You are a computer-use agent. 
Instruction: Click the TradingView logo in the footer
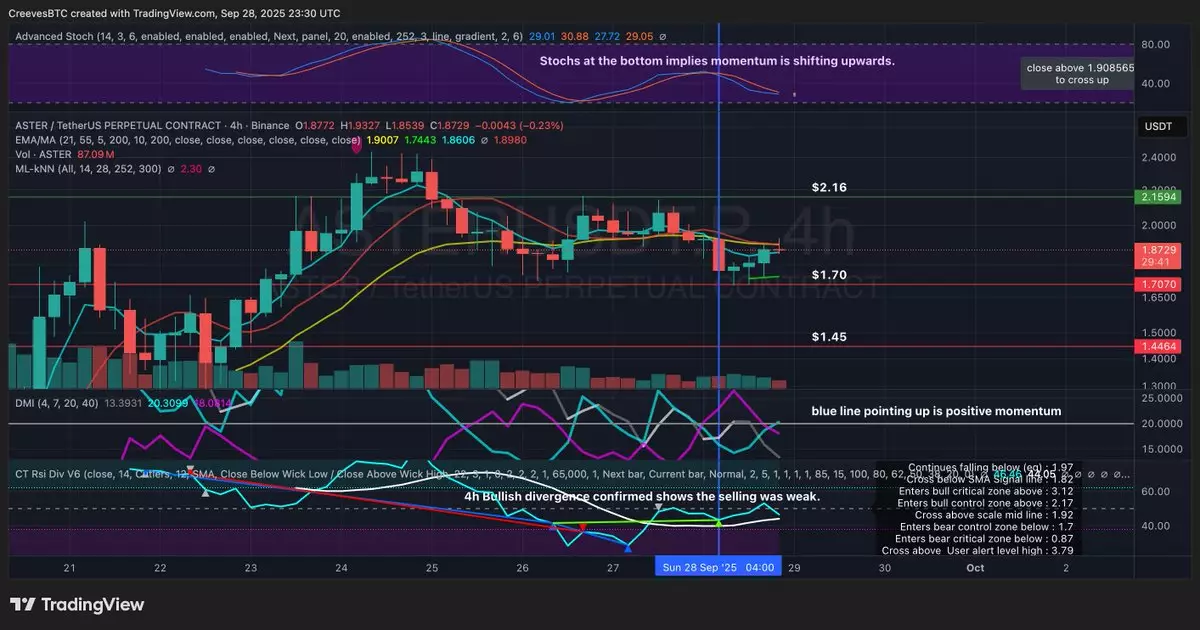pyautogui.click(x=77, y=605)
